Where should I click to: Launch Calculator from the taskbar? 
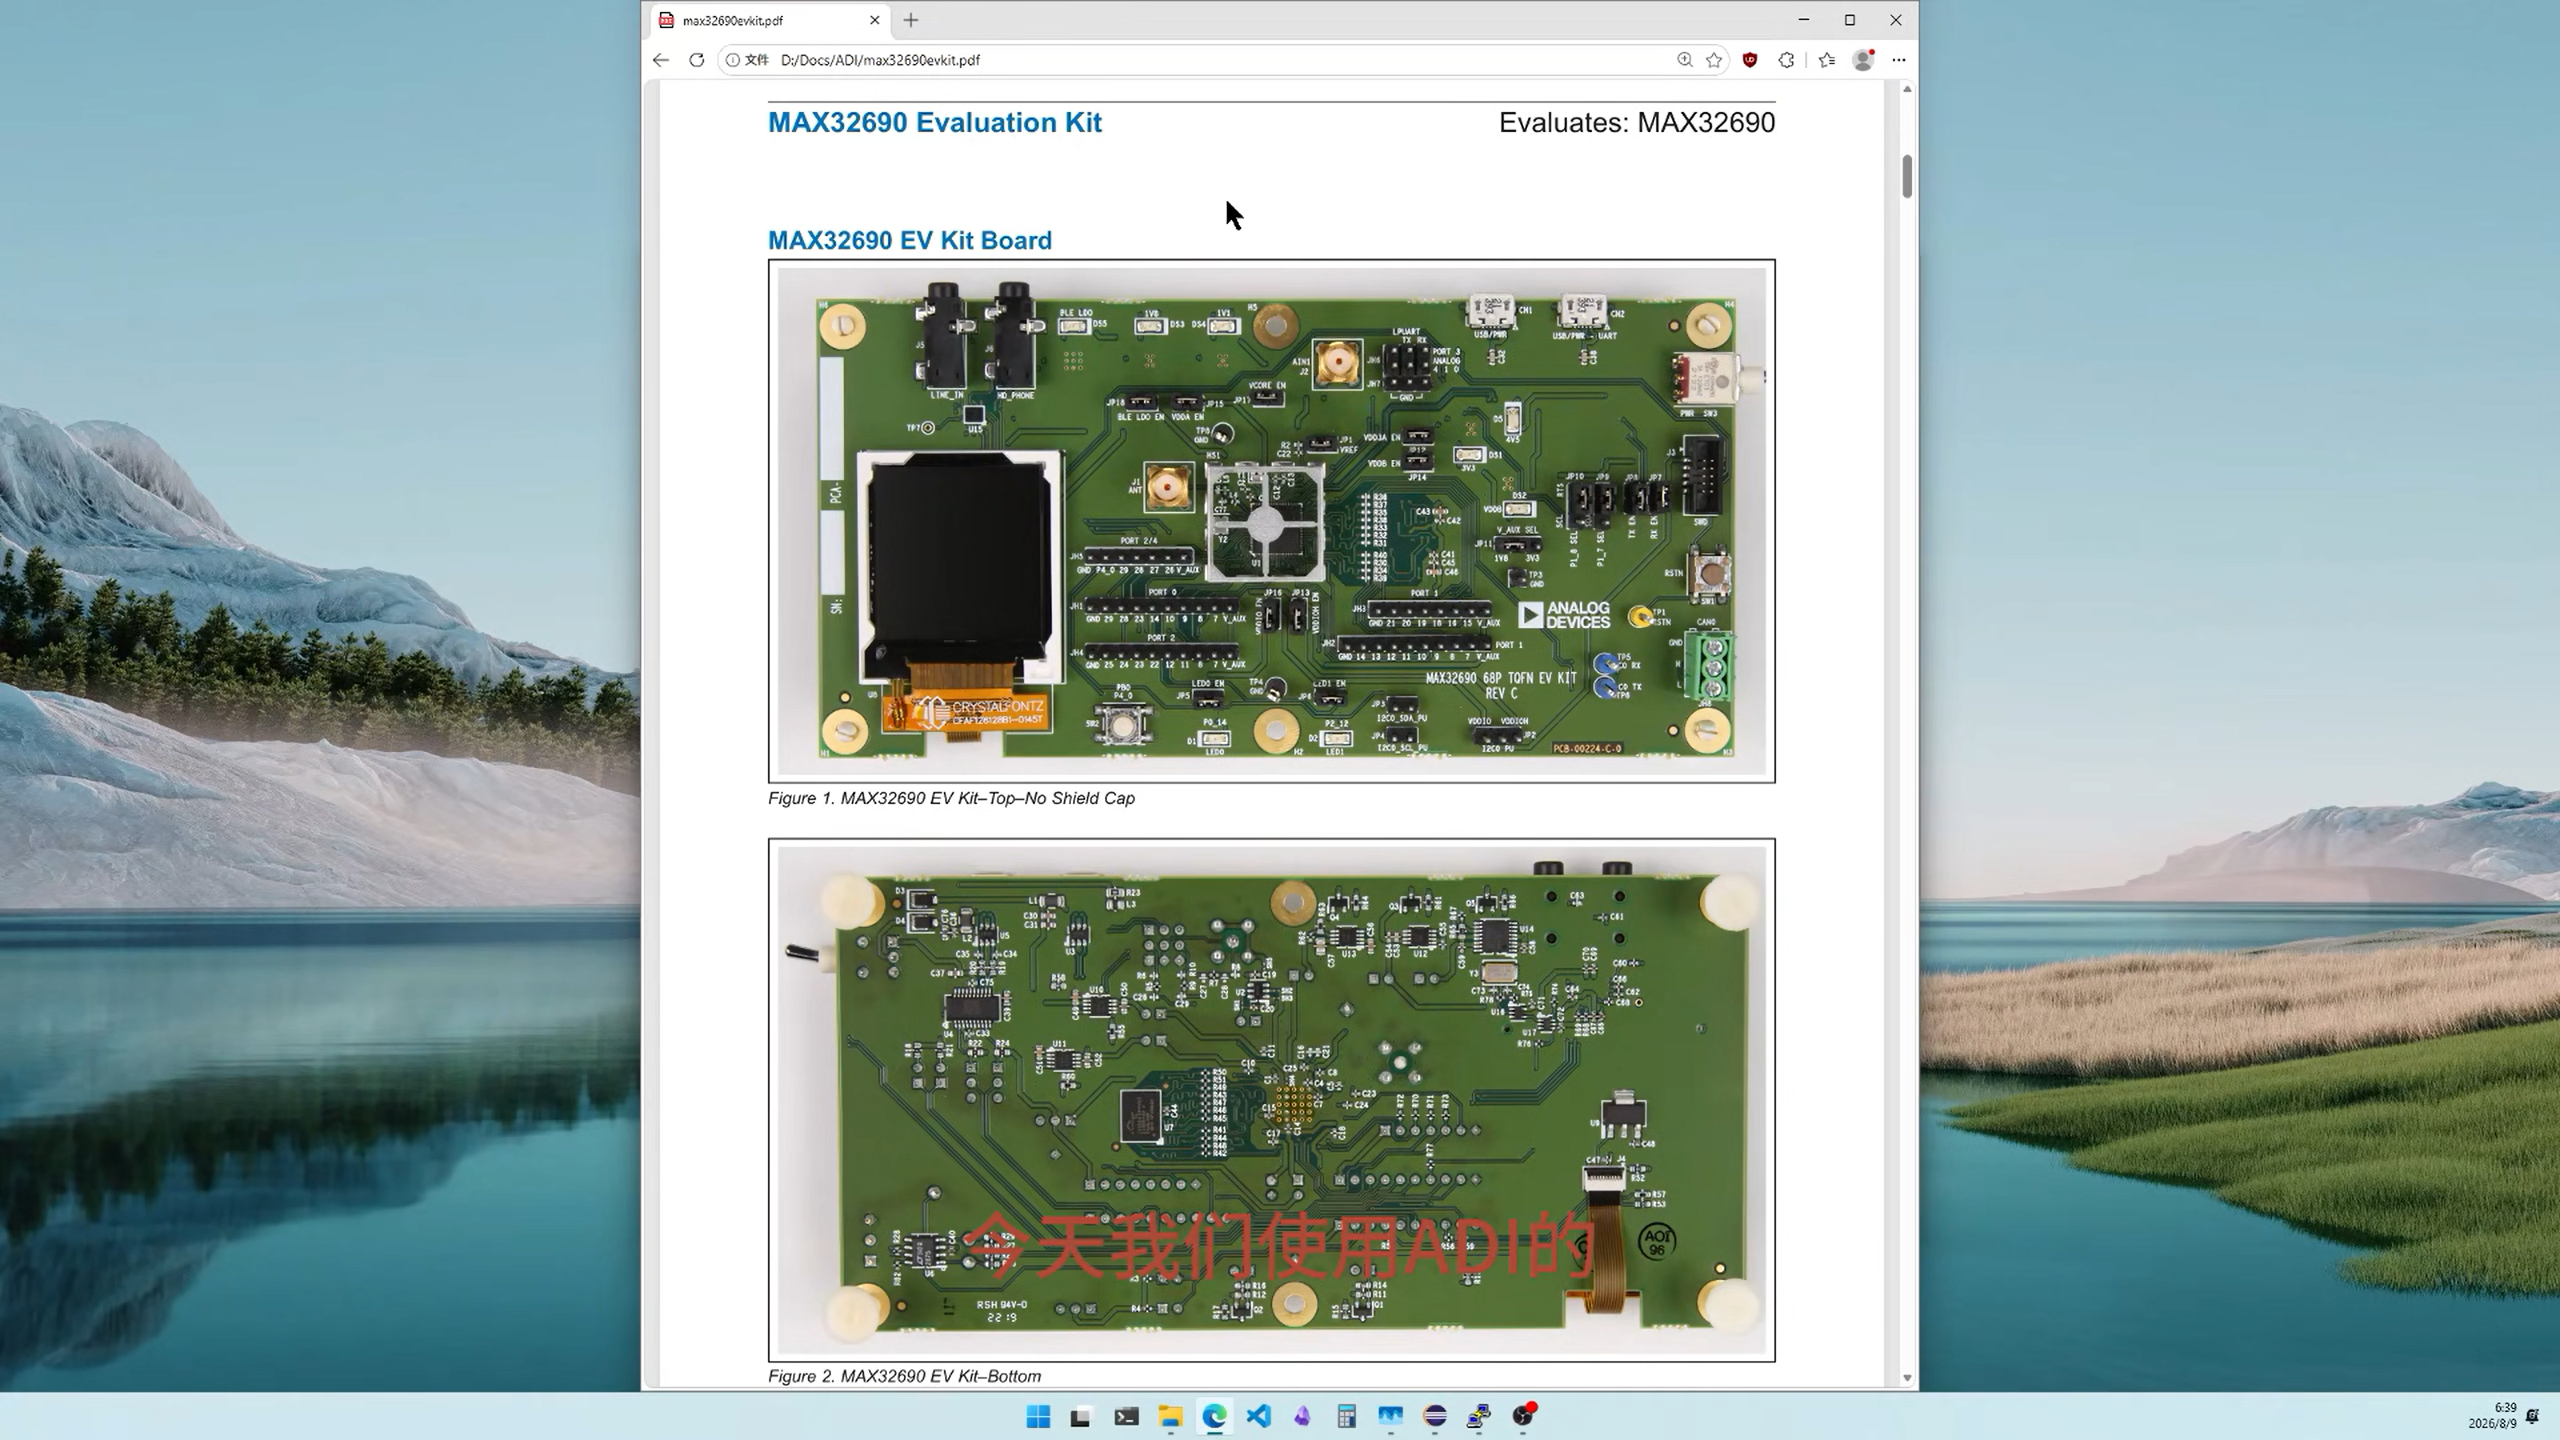click(1347, 1416)
